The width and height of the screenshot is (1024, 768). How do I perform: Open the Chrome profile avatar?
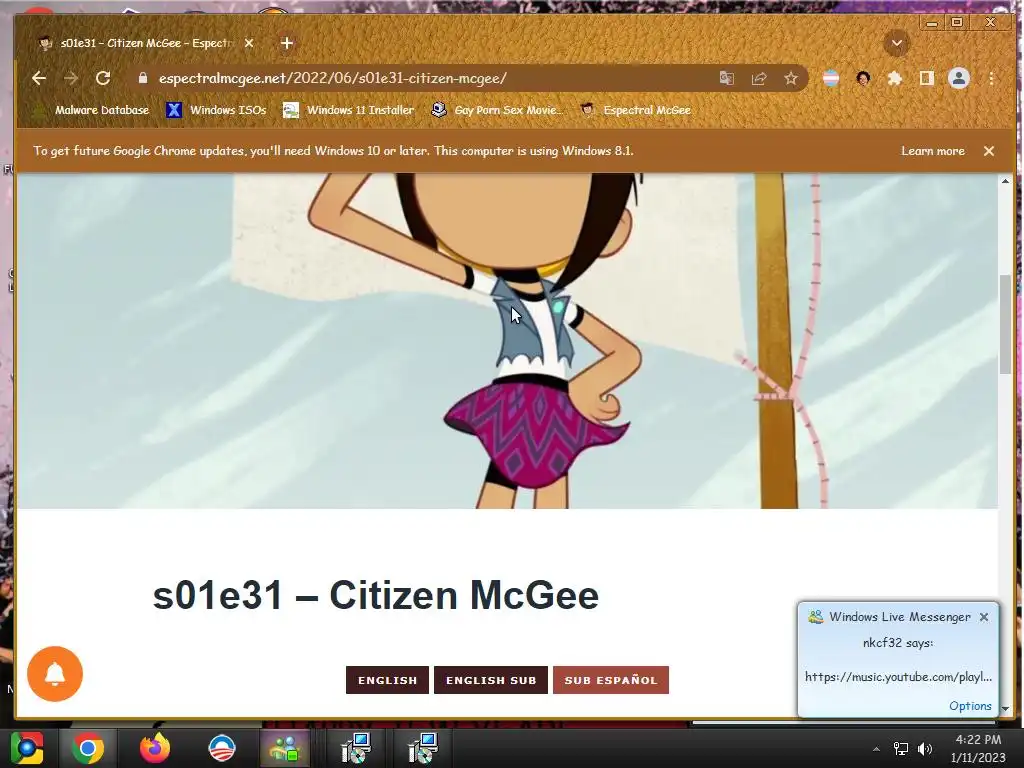pos(959,78)
